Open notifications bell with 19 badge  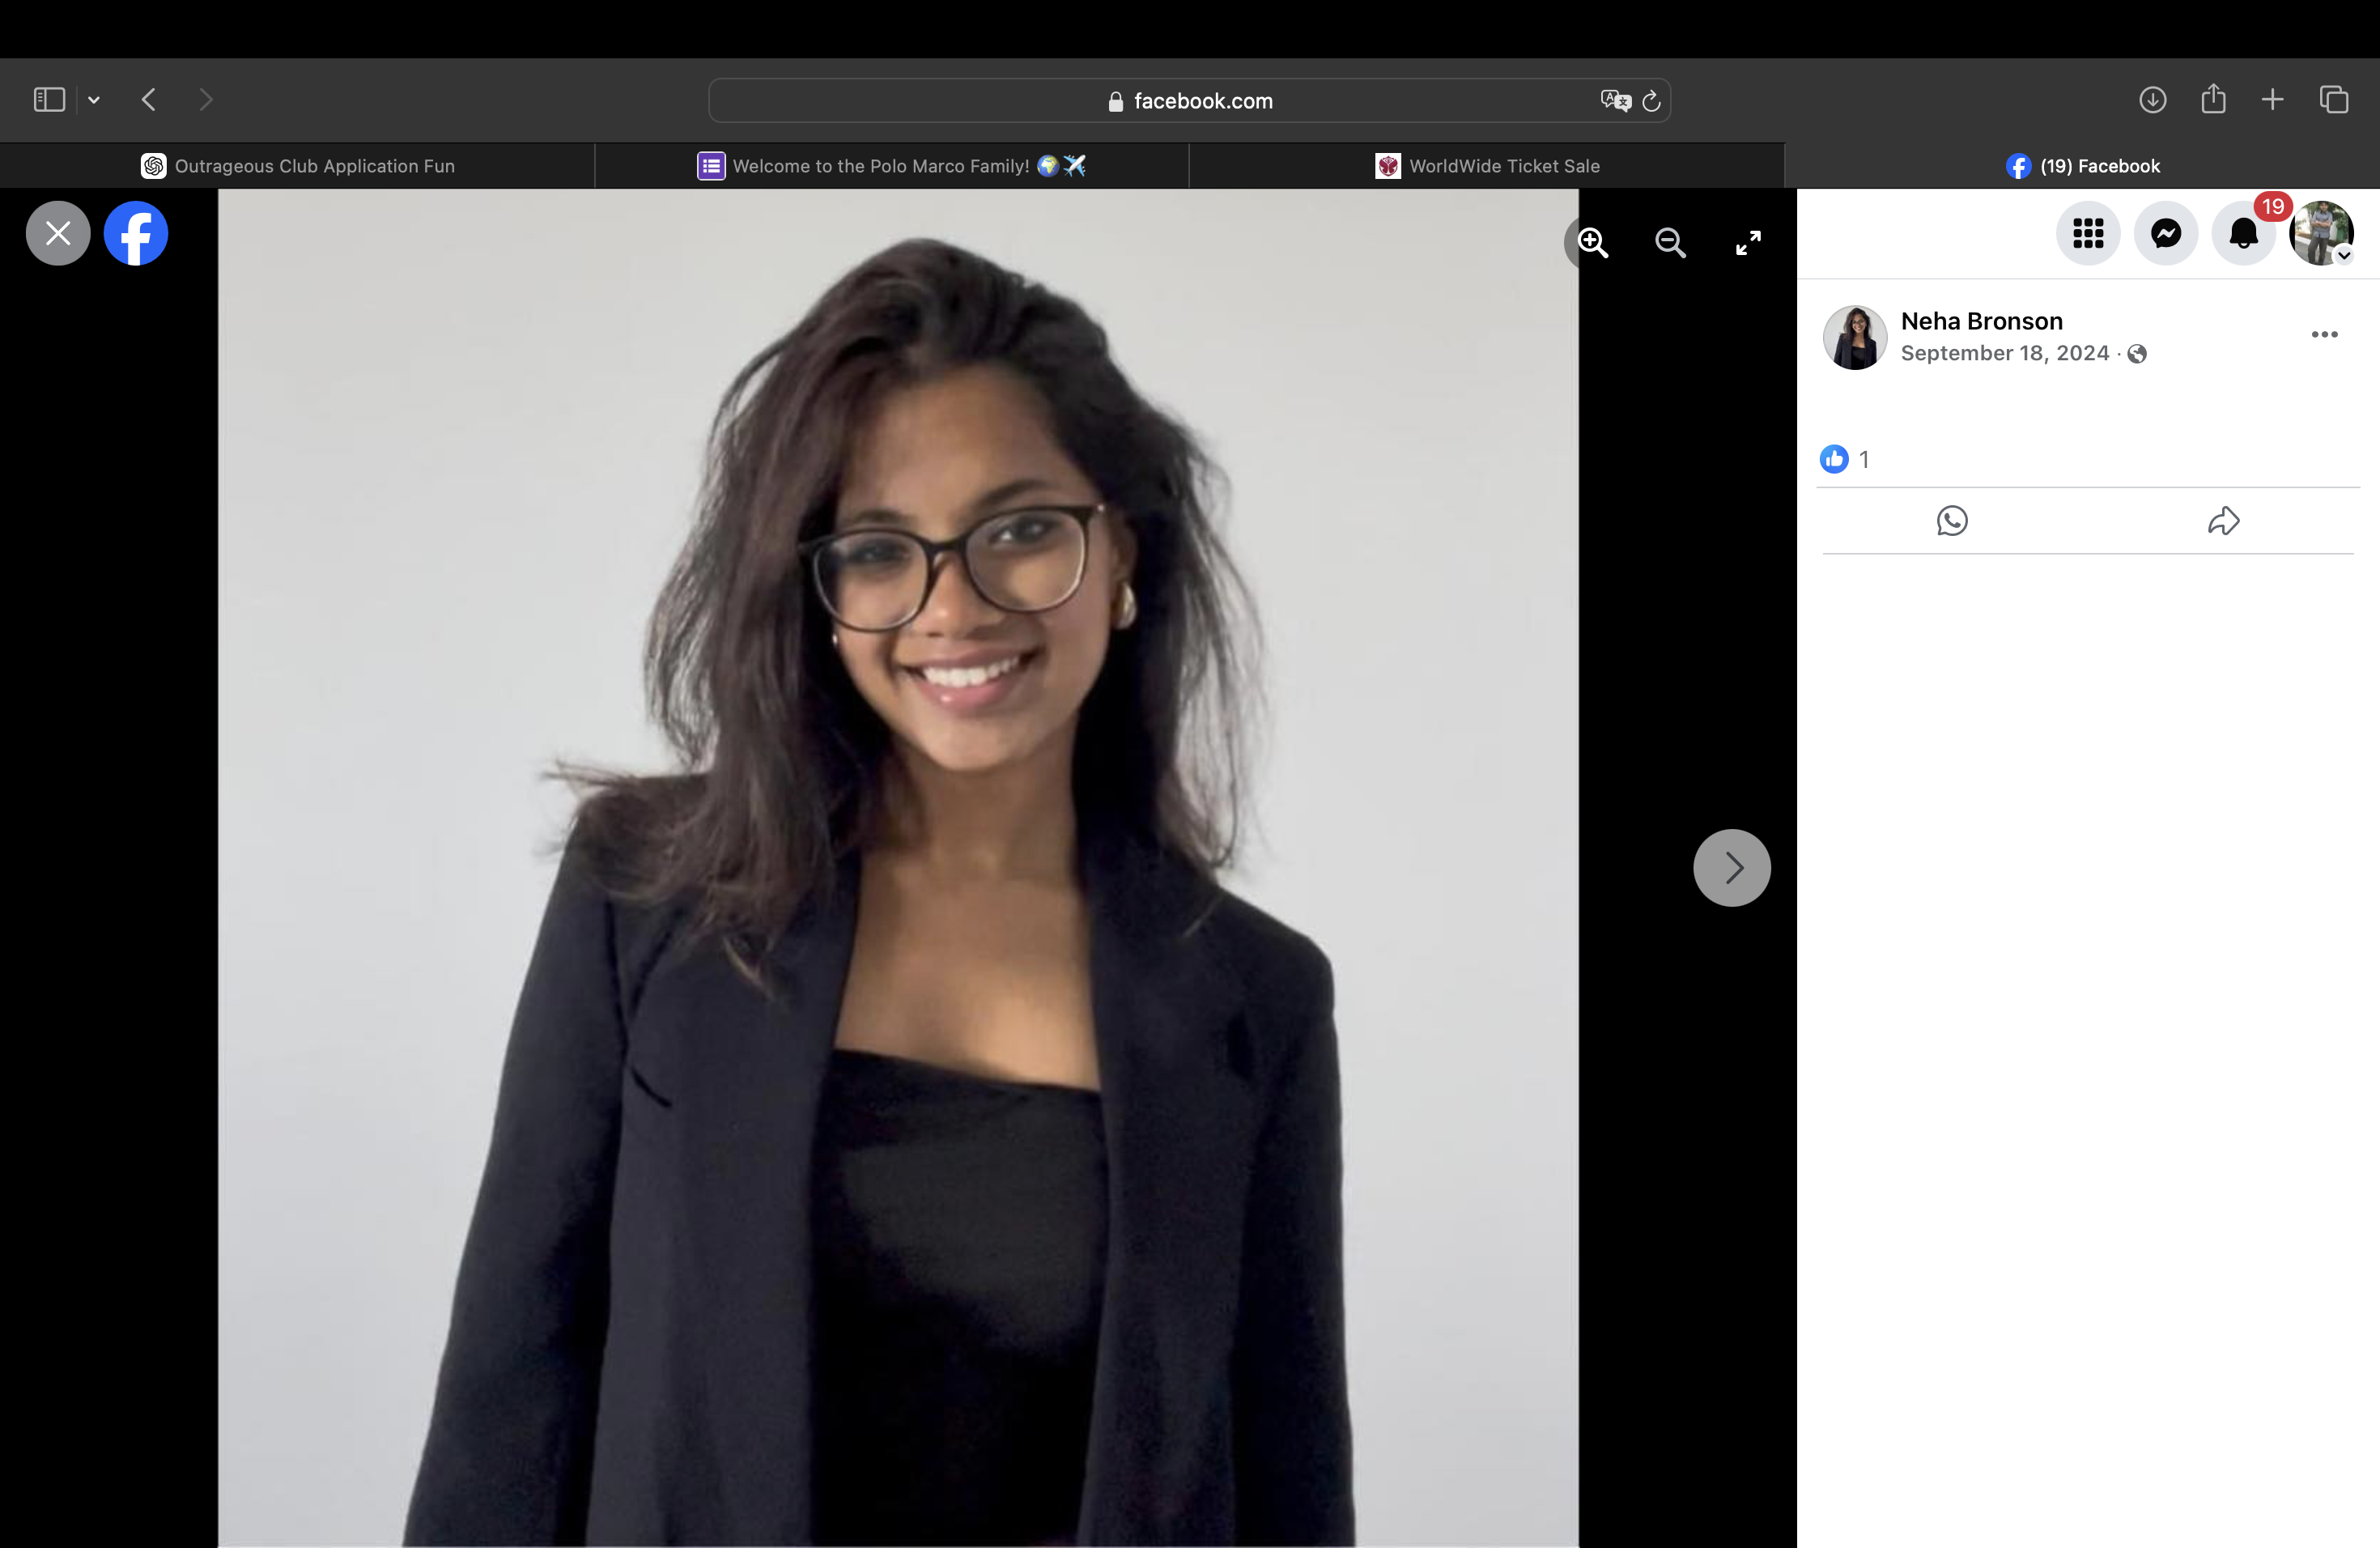point(2243,234)
